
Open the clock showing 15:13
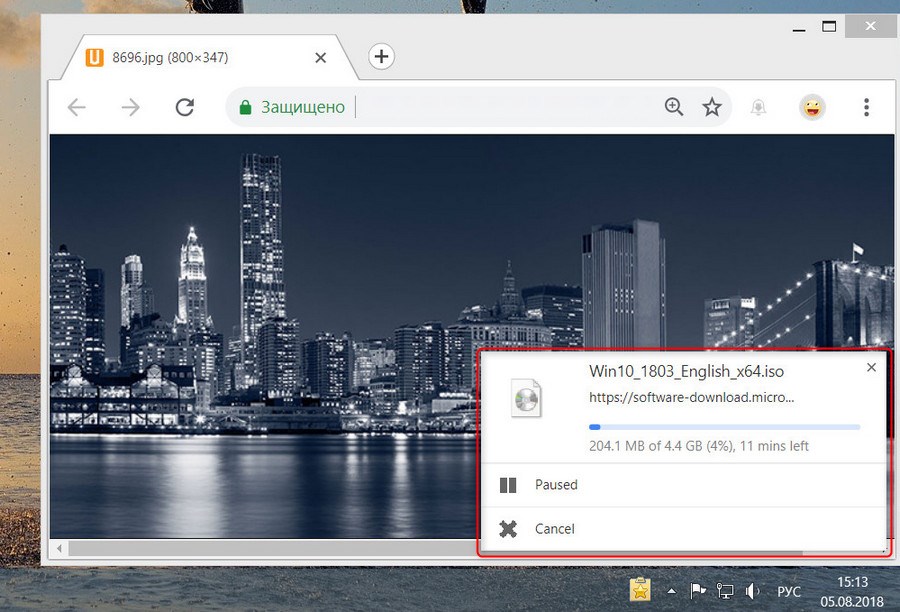852,592
